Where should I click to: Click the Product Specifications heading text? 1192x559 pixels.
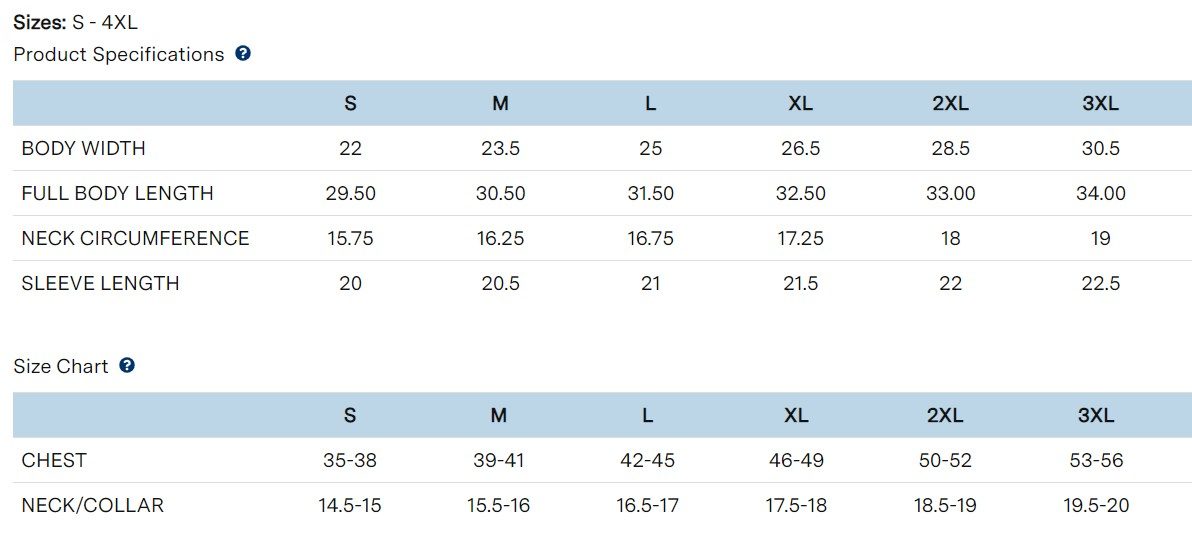119,55
